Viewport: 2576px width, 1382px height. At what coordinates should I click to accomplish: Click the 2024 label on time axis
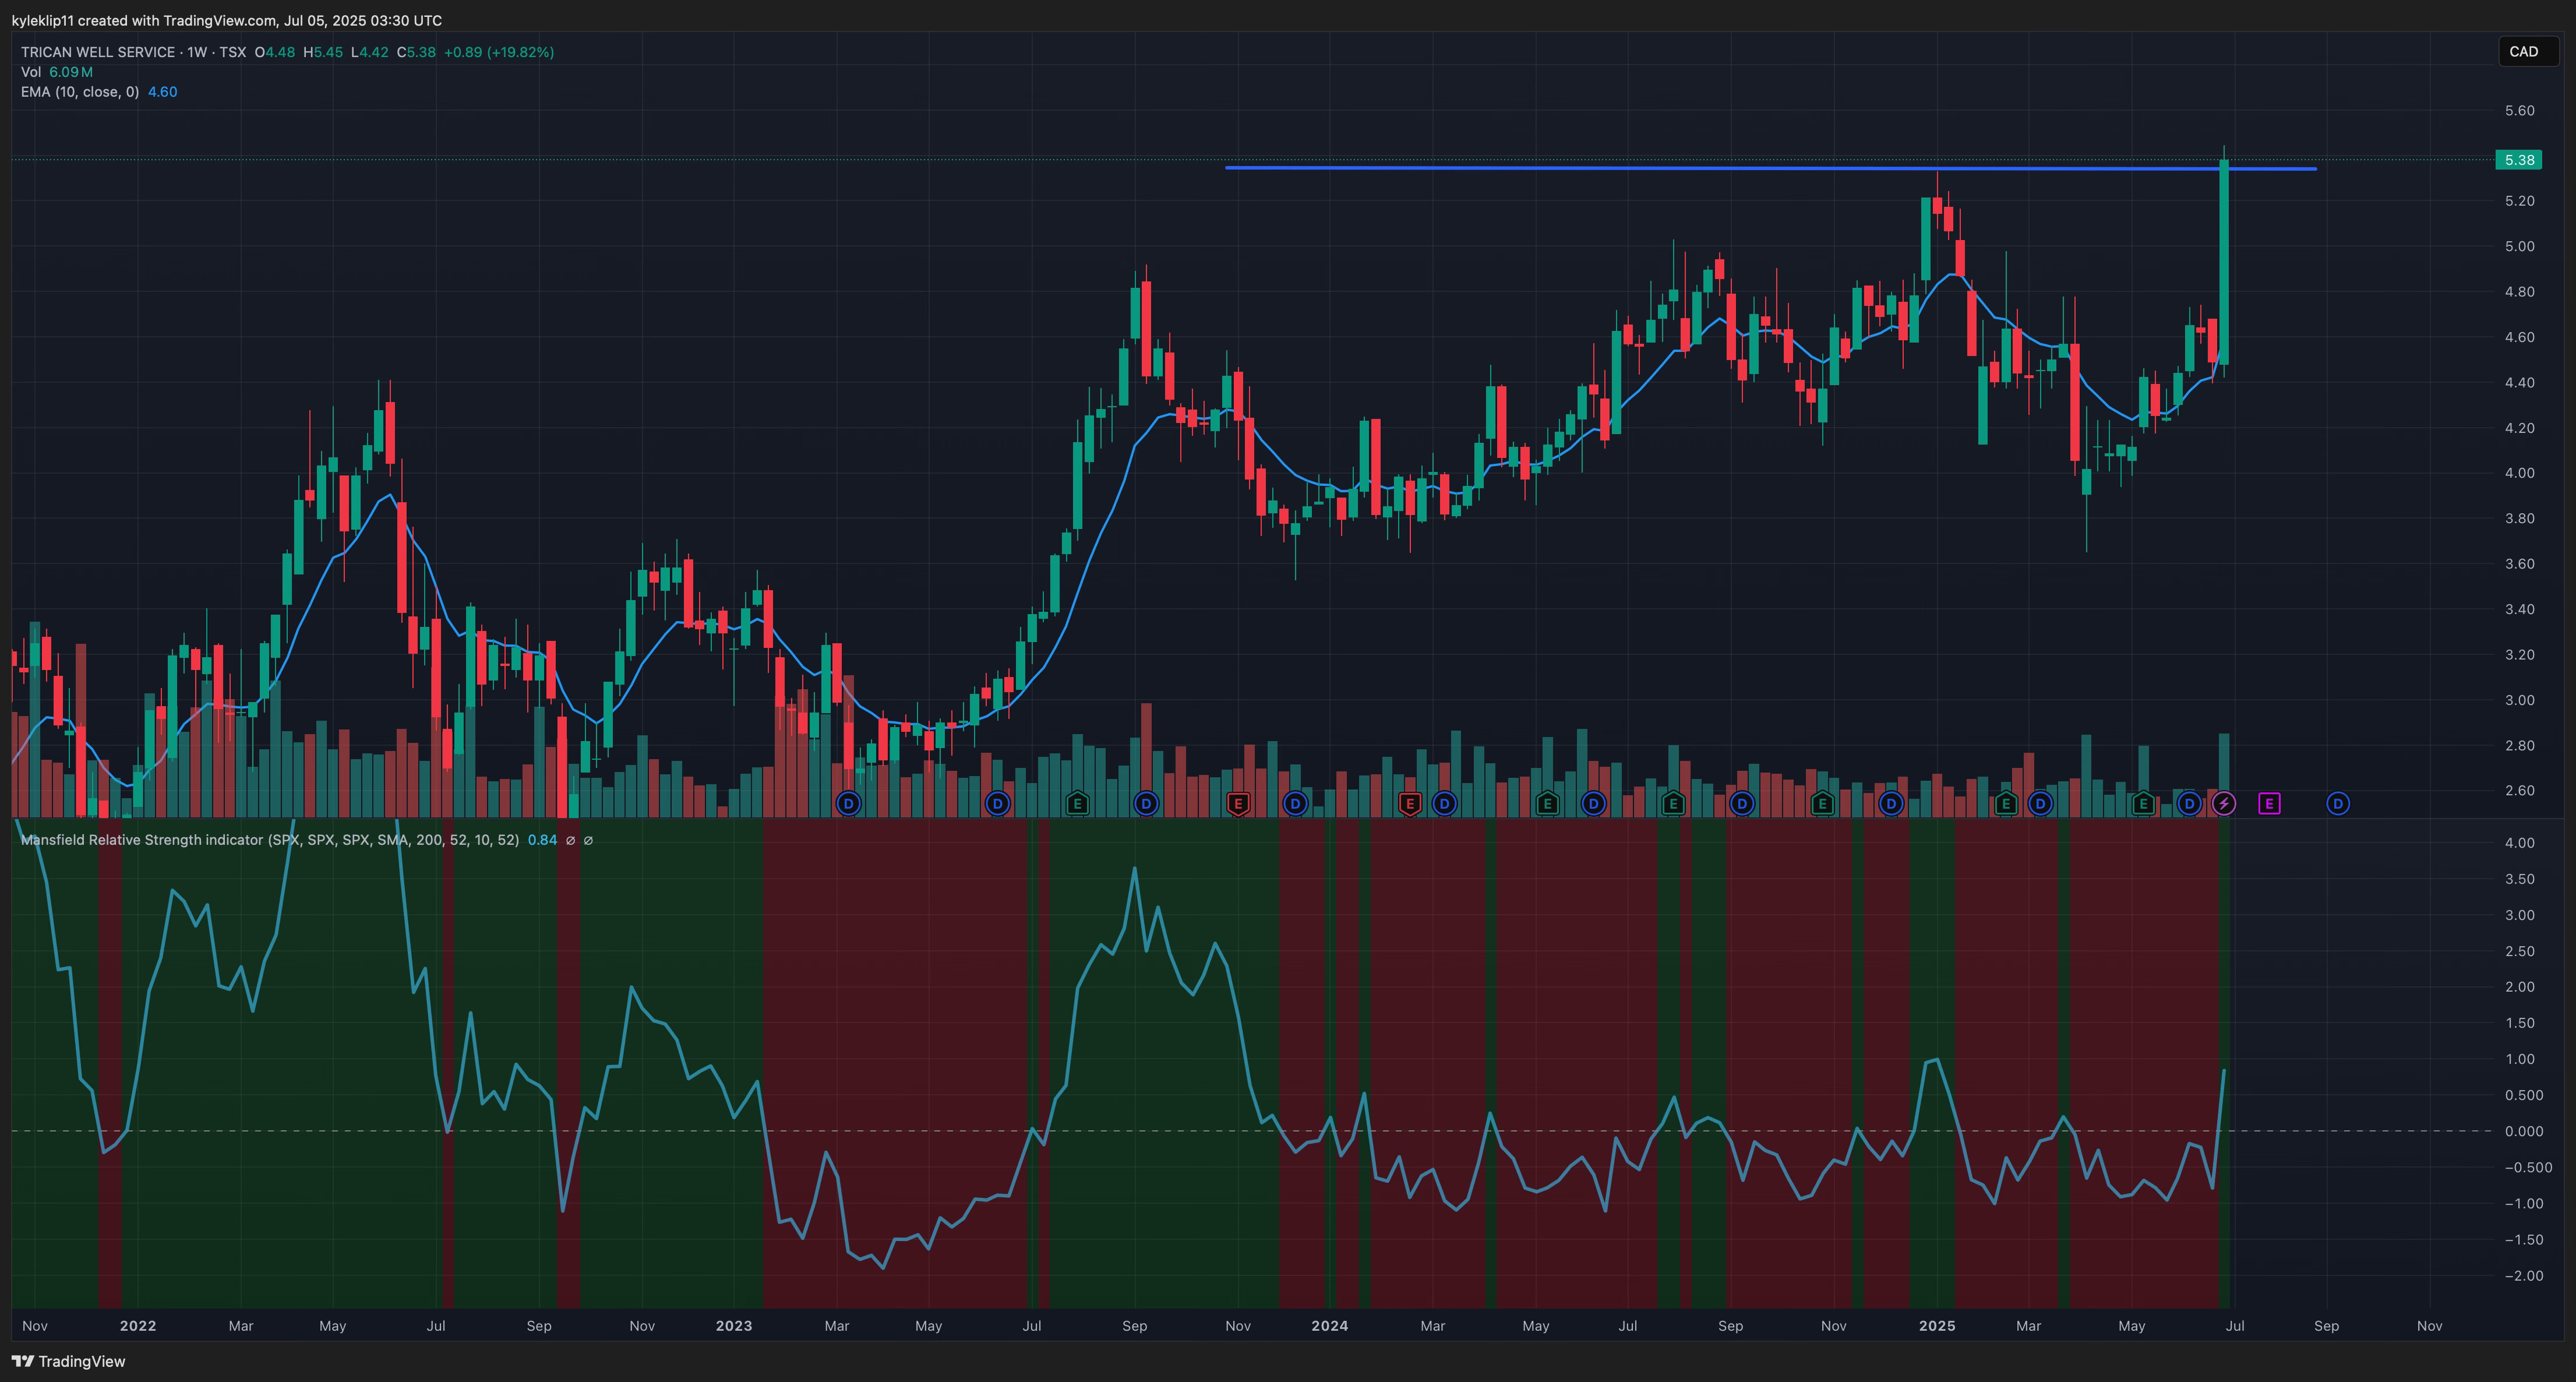tap(1329, 1326)
